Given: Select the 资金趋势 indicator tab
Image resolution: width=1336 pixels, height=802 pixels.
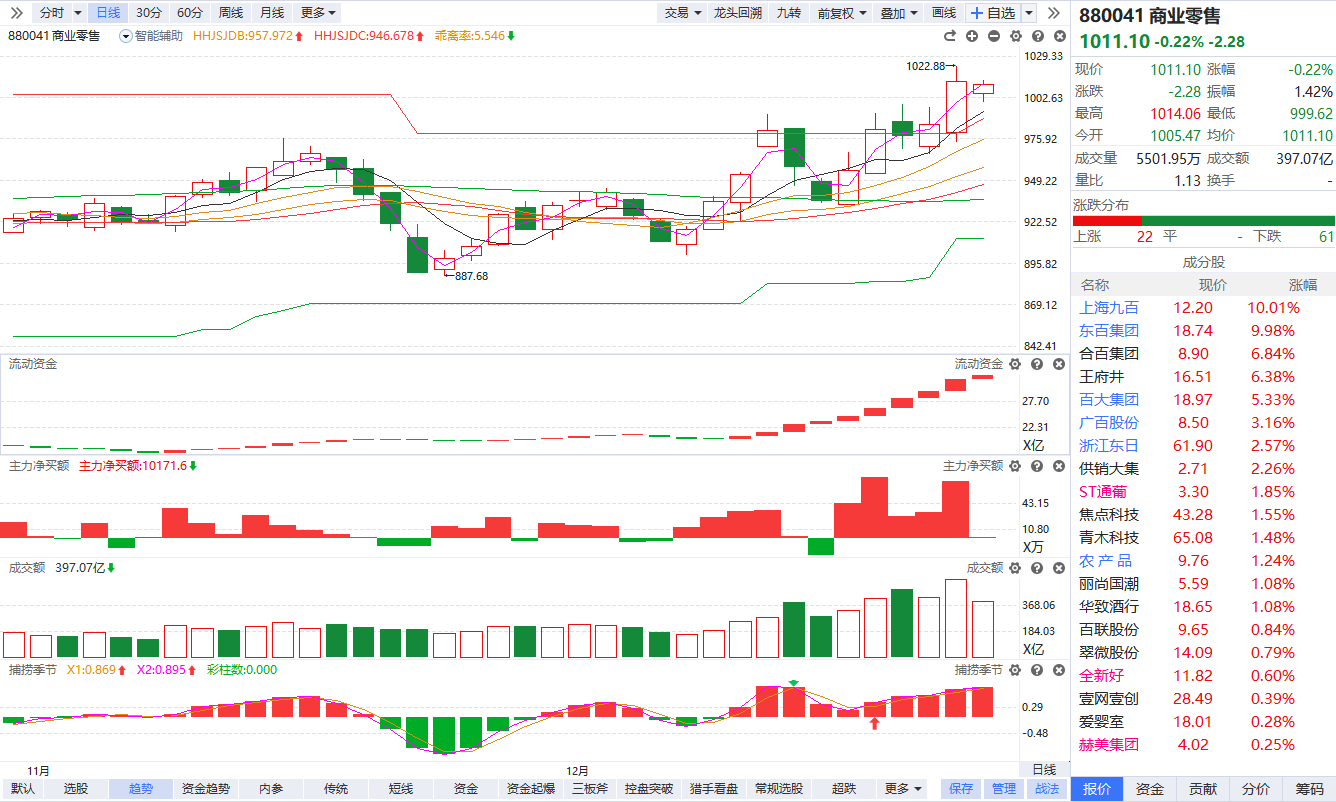Looking at the screenshot, I should click(x=206, y=788).
